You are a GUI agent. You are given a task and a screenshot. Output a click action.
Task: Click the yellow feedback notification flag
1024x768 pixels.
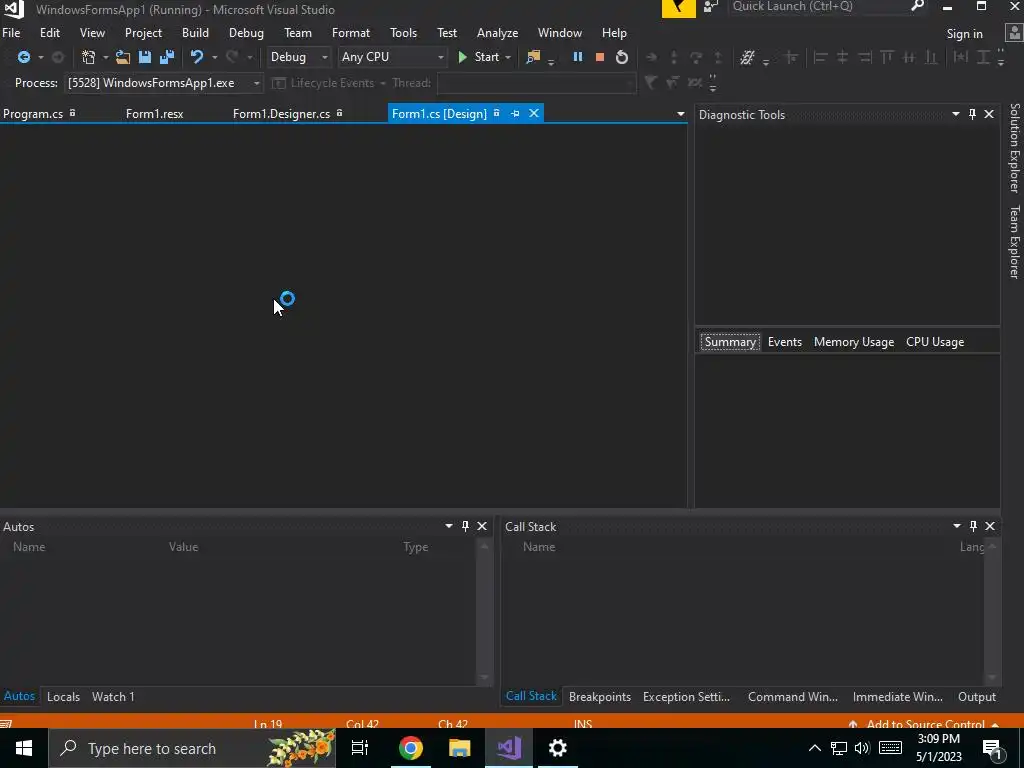point(679,8)
